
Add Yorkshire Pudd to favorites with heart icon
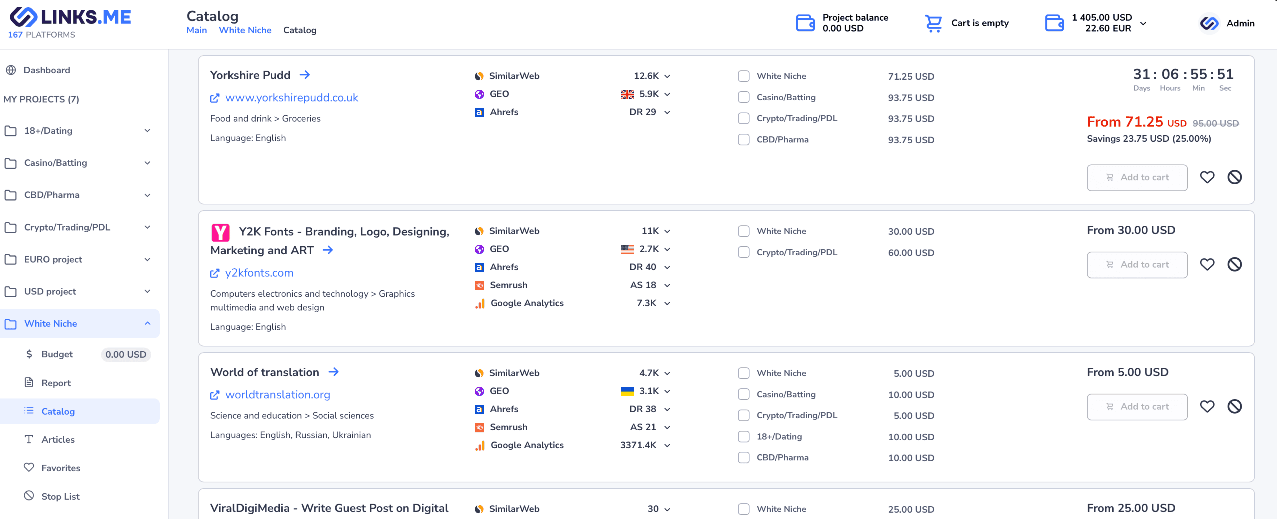(x=1207, y=177)
